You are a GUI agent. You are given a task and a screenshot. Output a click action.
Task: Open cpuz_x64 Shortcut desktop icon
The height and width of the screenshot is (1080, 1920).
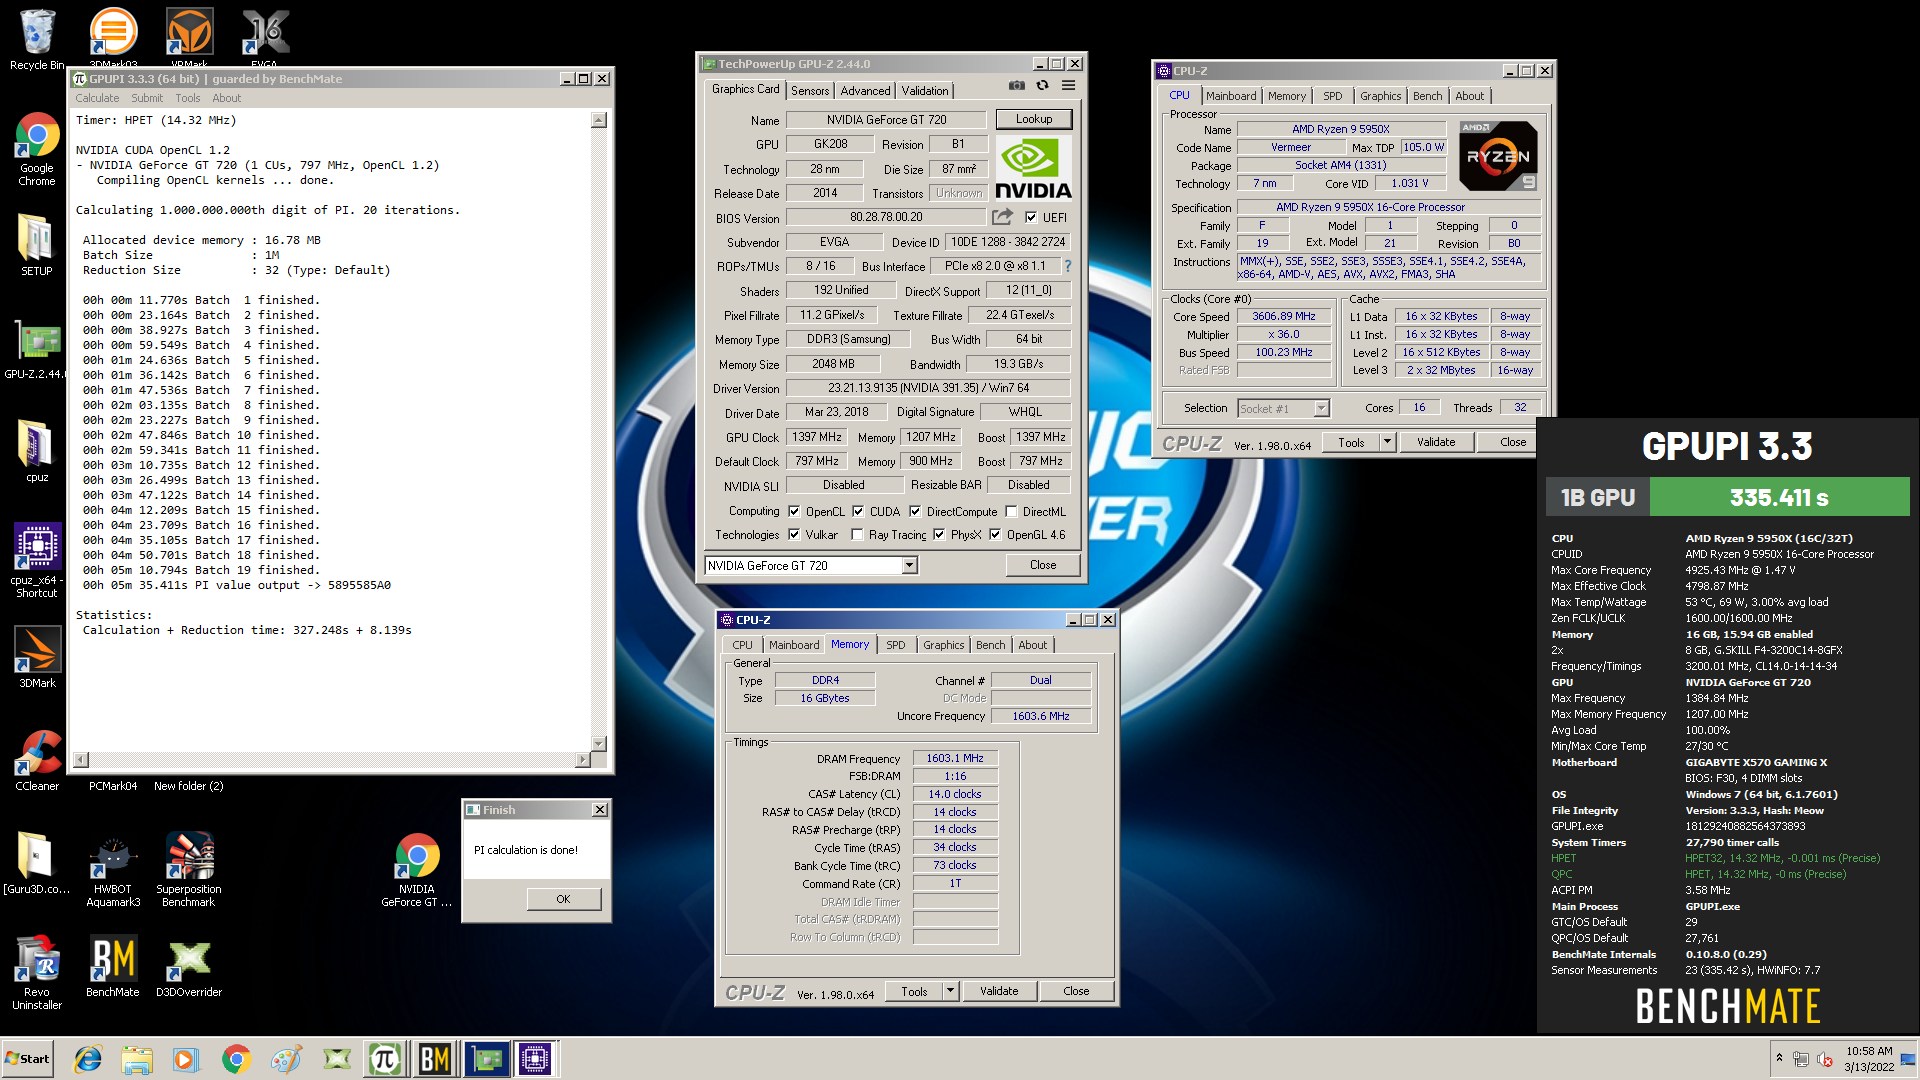click(37, 560)
